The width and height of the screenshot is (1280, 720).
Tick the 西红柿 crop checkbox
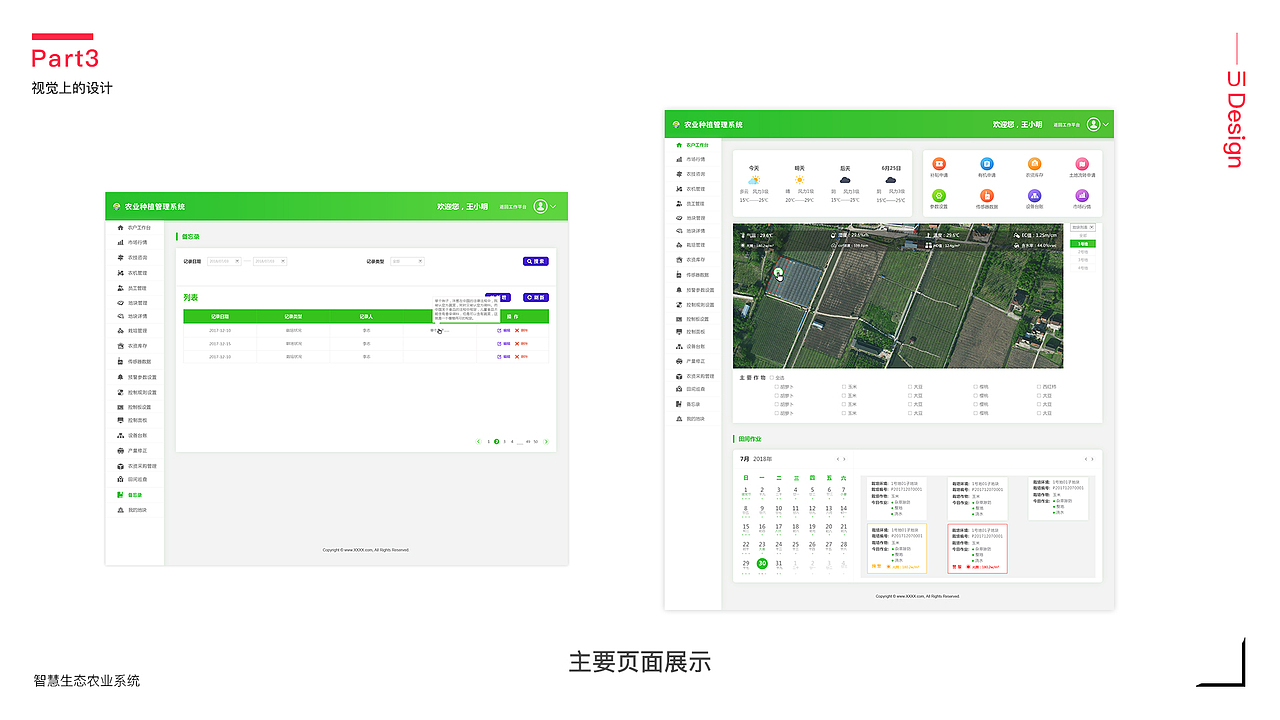1039,386
